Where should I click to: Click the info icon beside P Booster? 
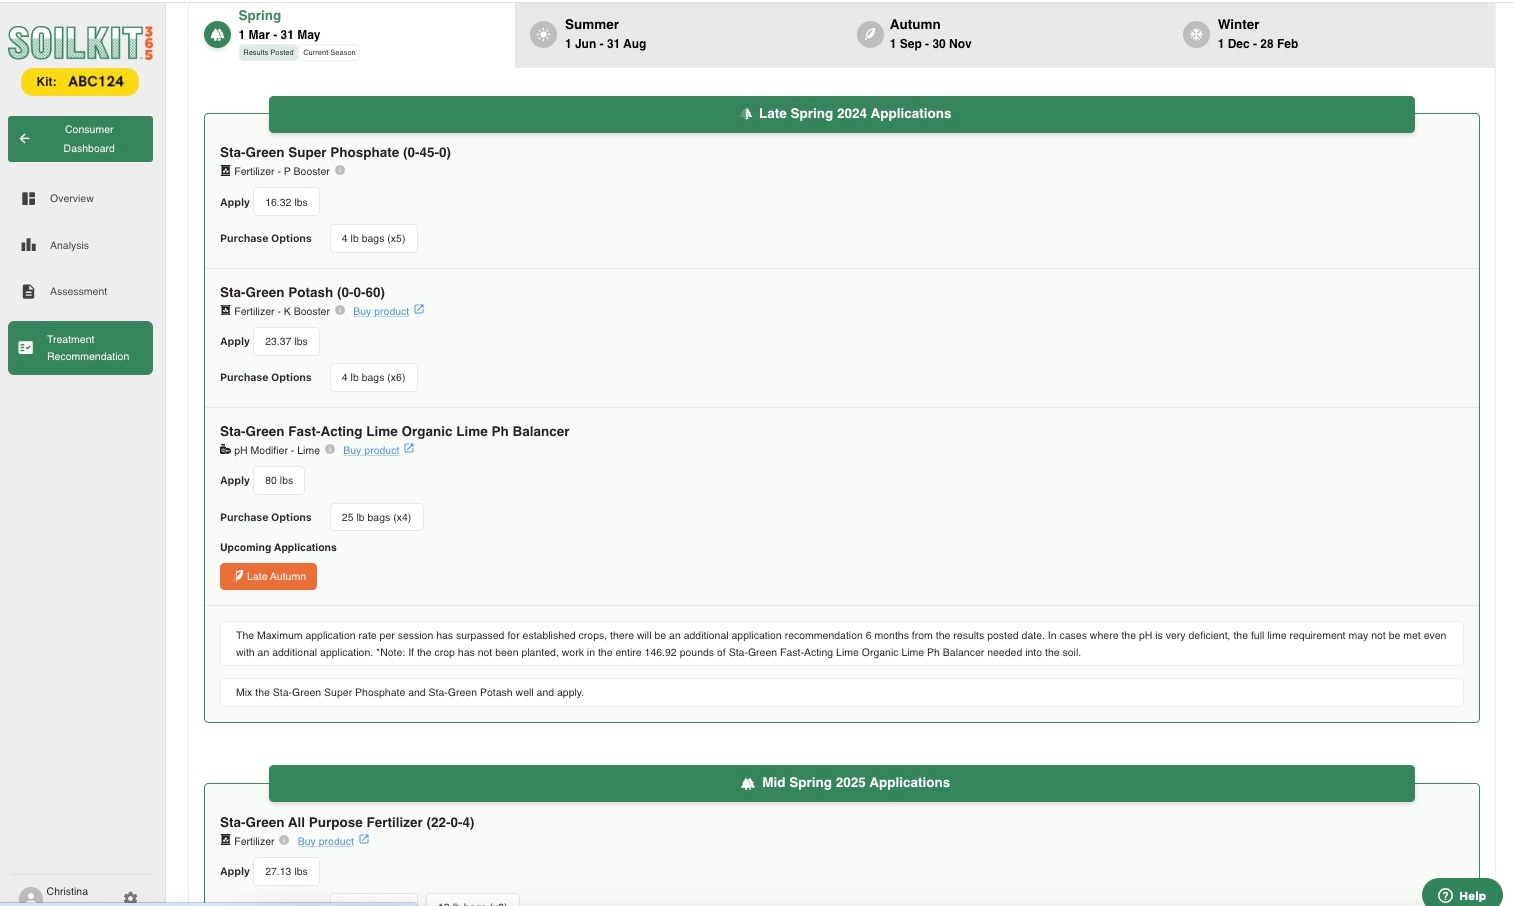(x=340, y=170)
